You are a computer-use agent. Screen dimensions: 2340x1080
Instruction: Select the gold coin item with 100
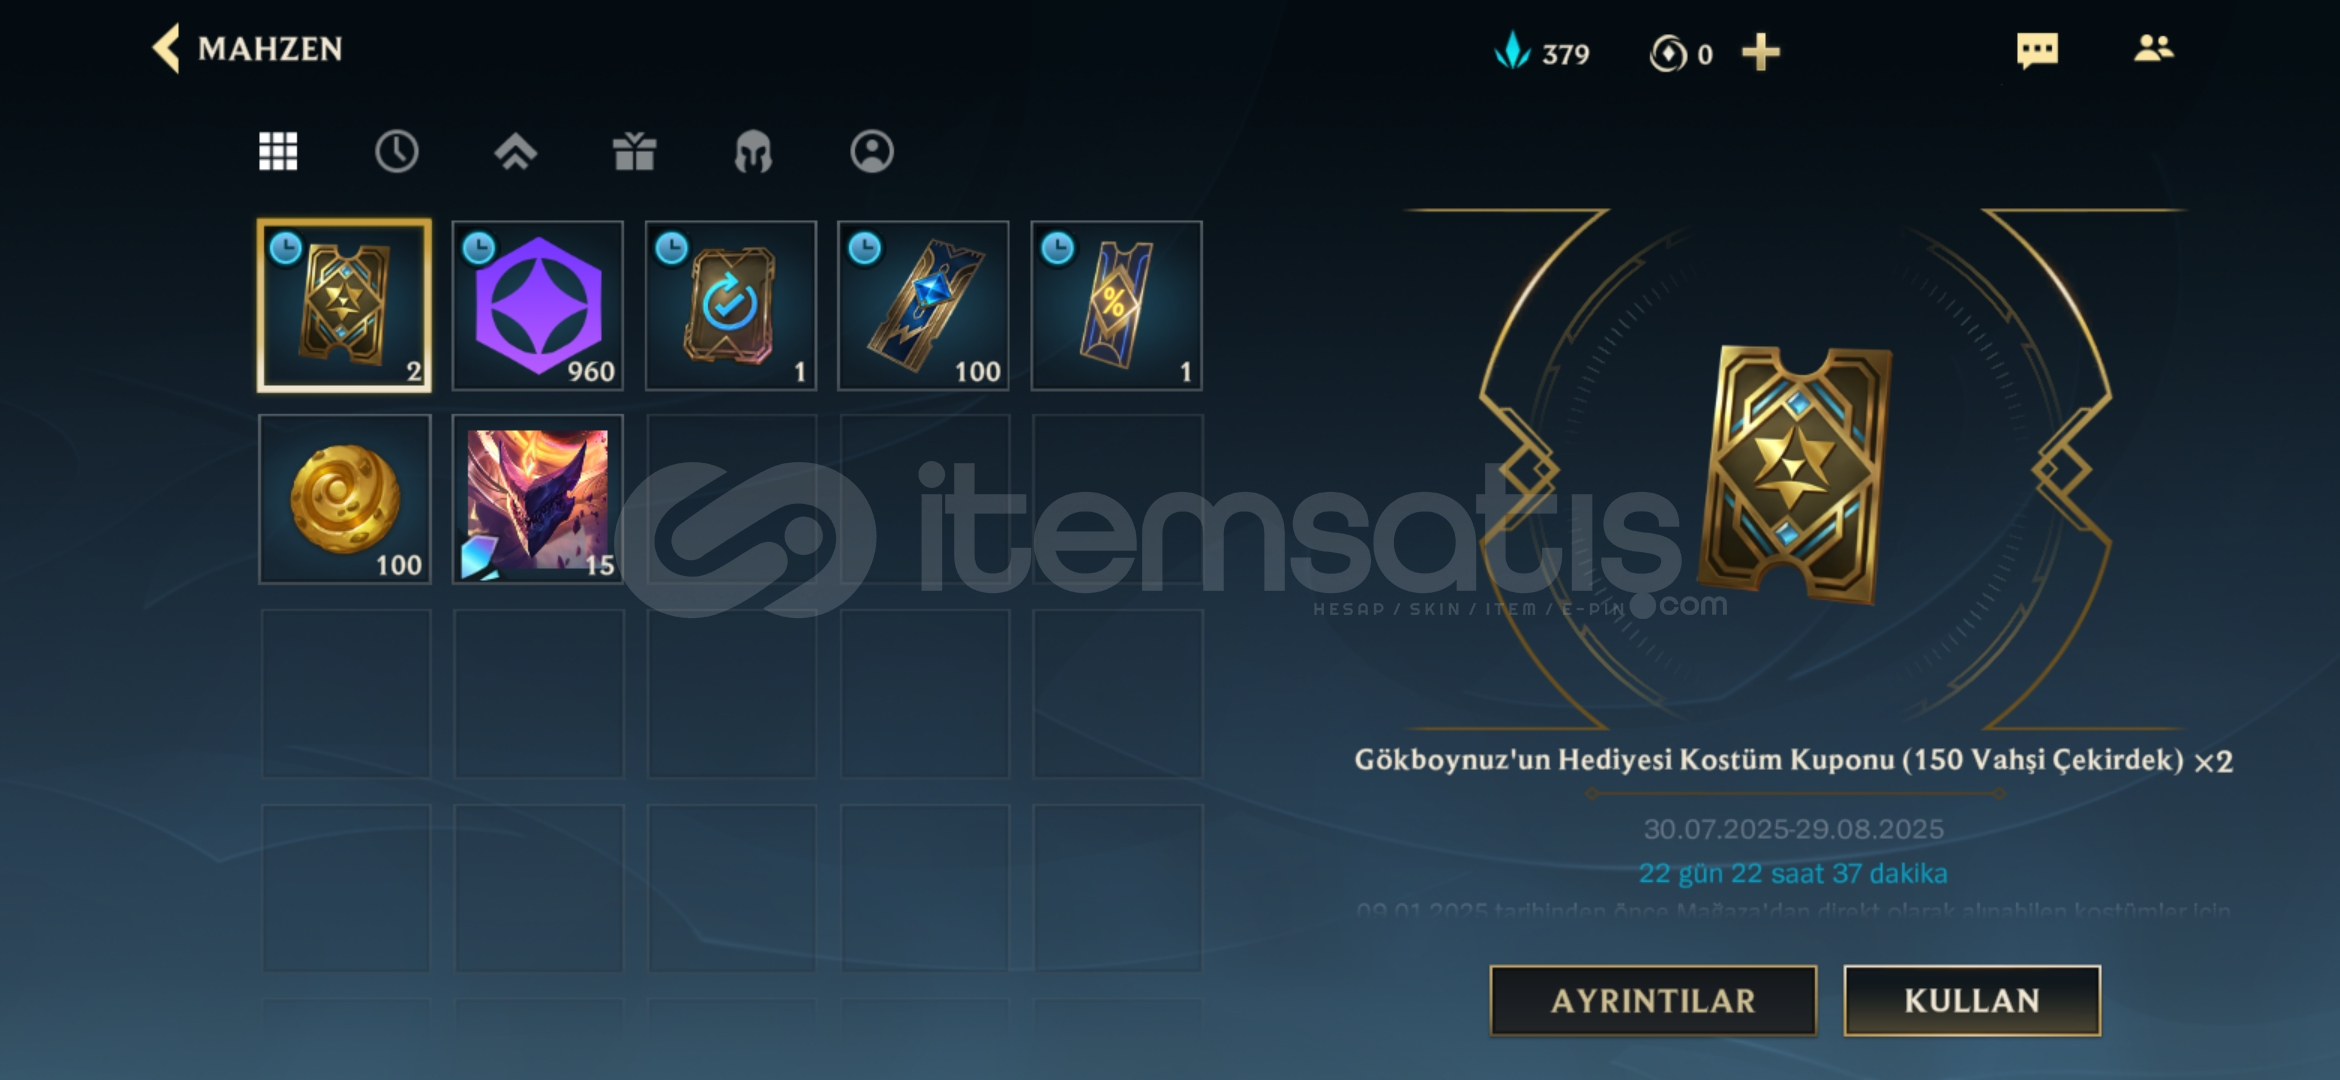(344, 499)
